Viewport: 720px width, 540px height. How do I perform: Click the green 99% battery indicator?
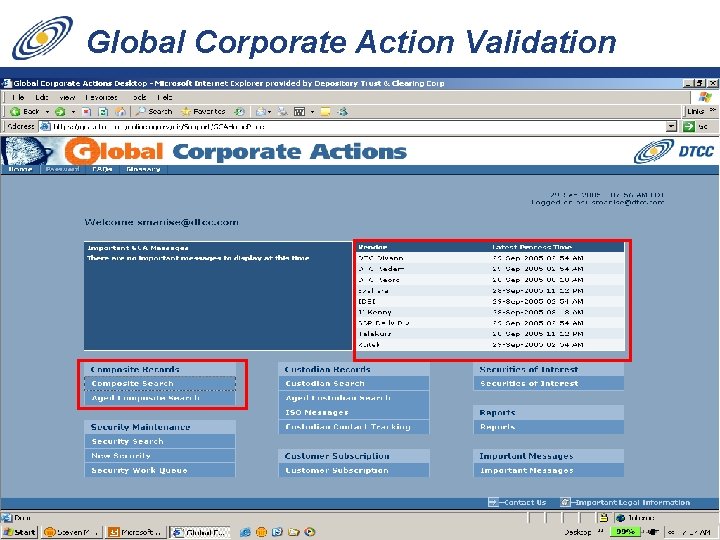(625, 531)
